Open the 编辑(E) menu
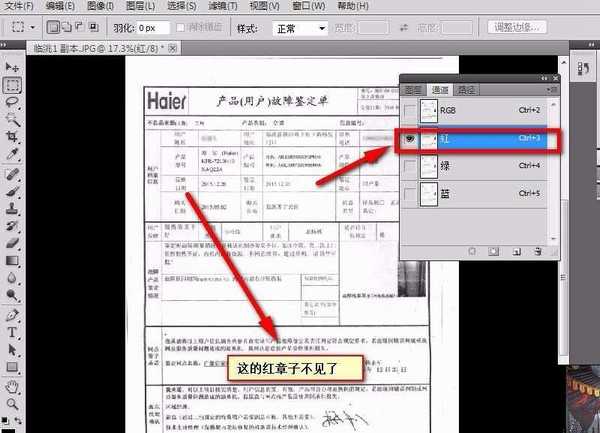Screen dimensions: 600x433 click(x=60, y=6)
